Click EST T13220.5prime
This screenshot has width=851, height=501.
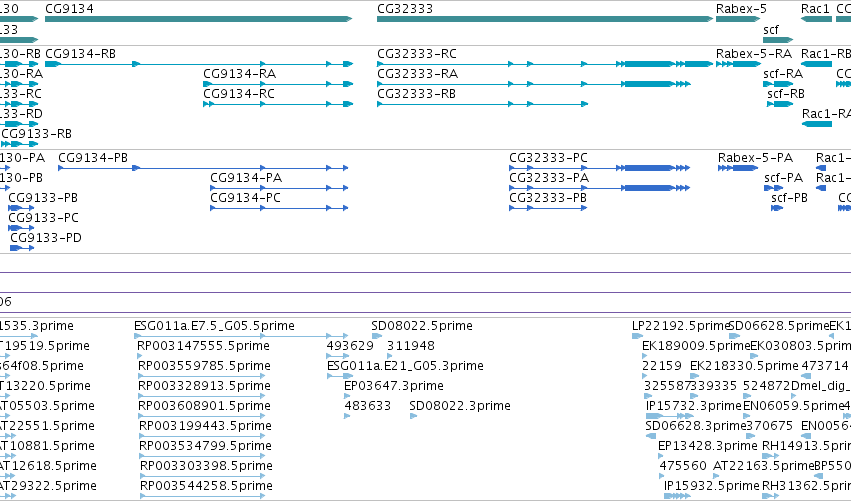point(45,386)
